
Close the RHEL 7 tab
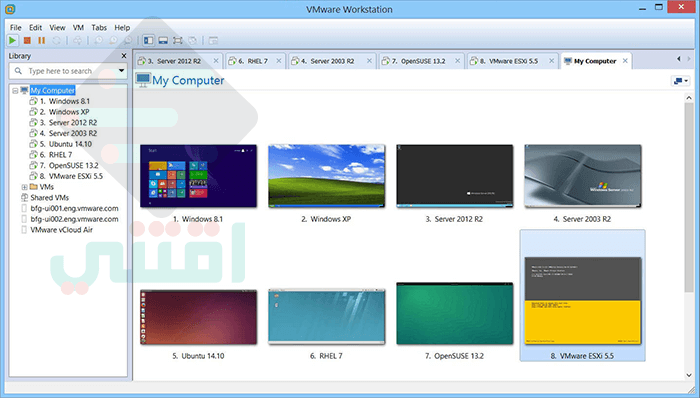[279, 61]
